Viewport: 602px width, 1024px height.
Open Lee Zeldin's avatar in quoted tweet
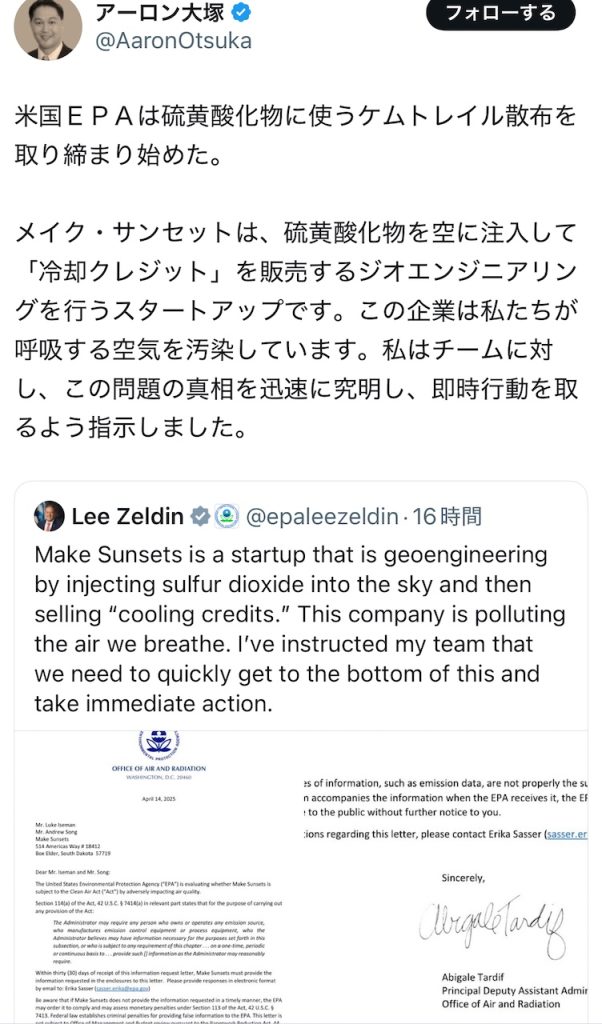(50, 516)
